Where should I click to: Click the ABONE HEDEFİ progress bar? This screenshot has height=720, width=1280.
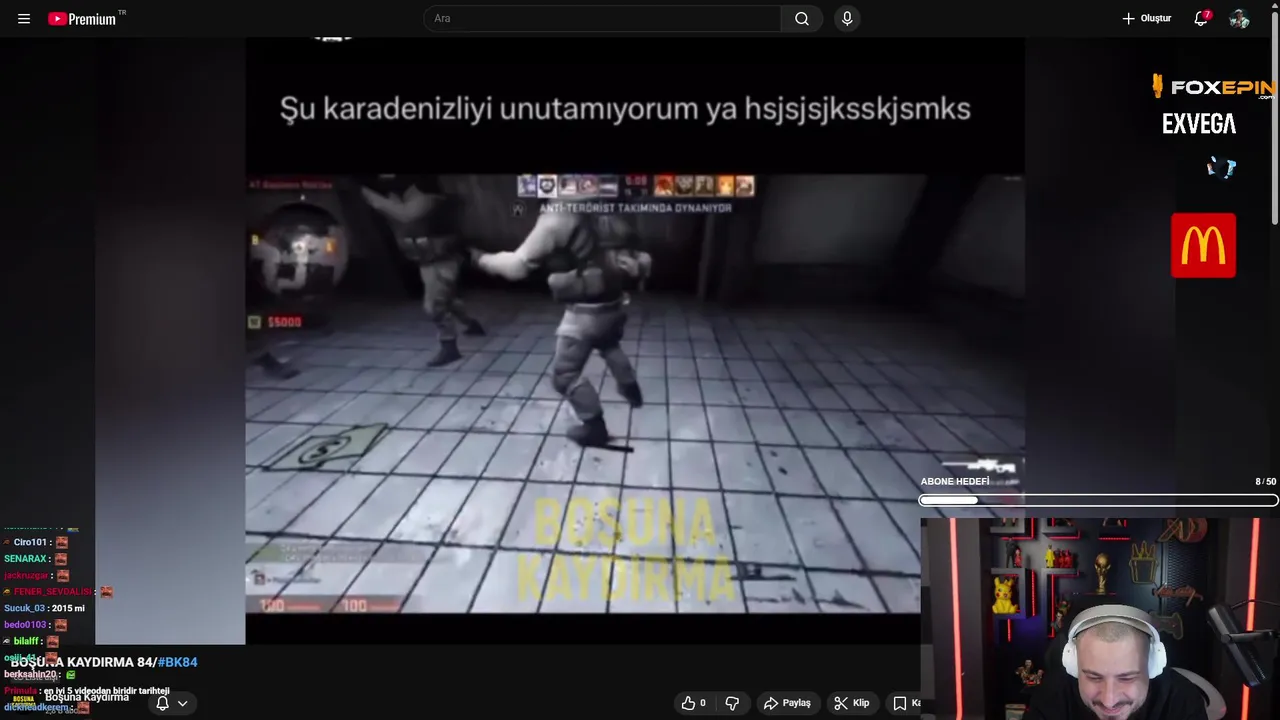[x=1098, y=500]
